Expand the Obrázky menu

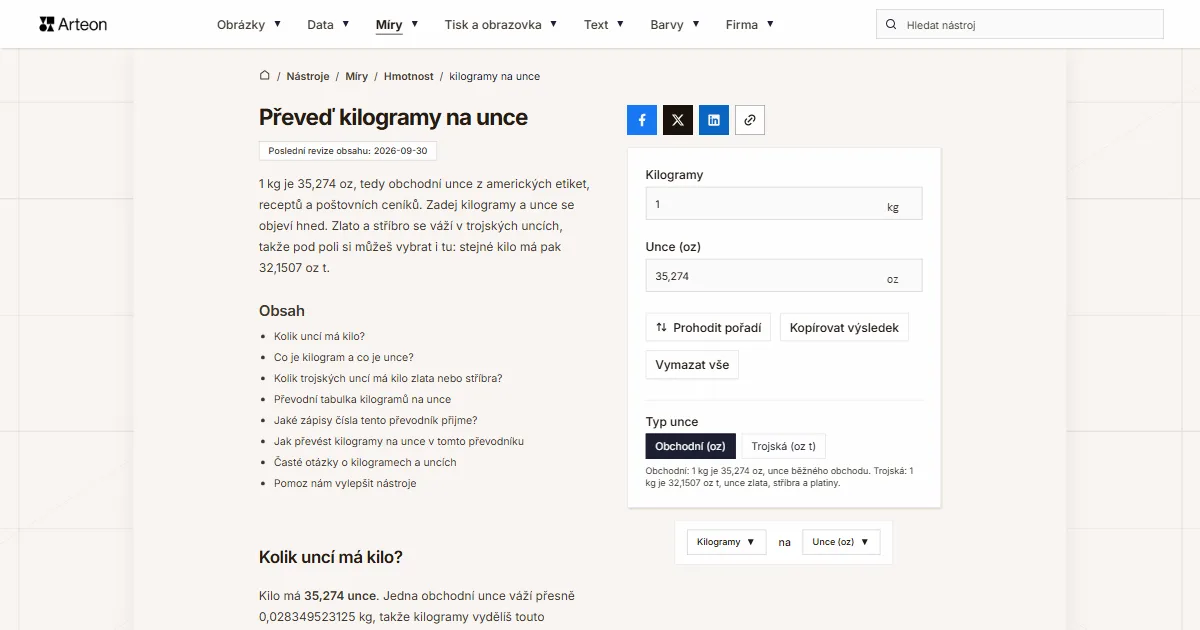[249, 24]
